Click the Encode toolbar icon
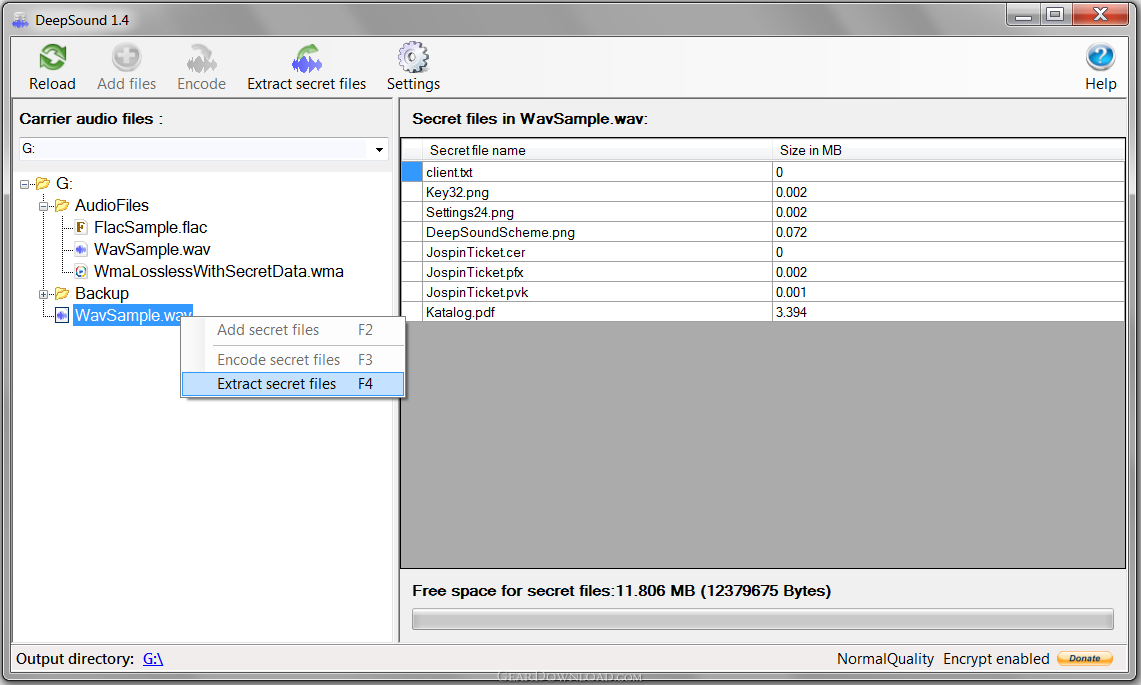Viewport: 1141px width, 685px height. point(201,58)
